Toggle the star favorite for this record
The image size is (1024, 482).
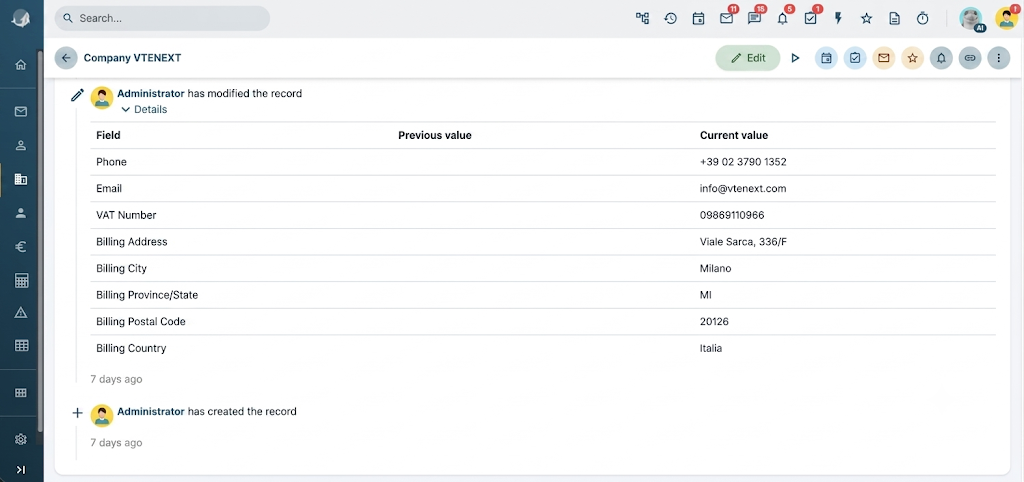pos(912,58)
